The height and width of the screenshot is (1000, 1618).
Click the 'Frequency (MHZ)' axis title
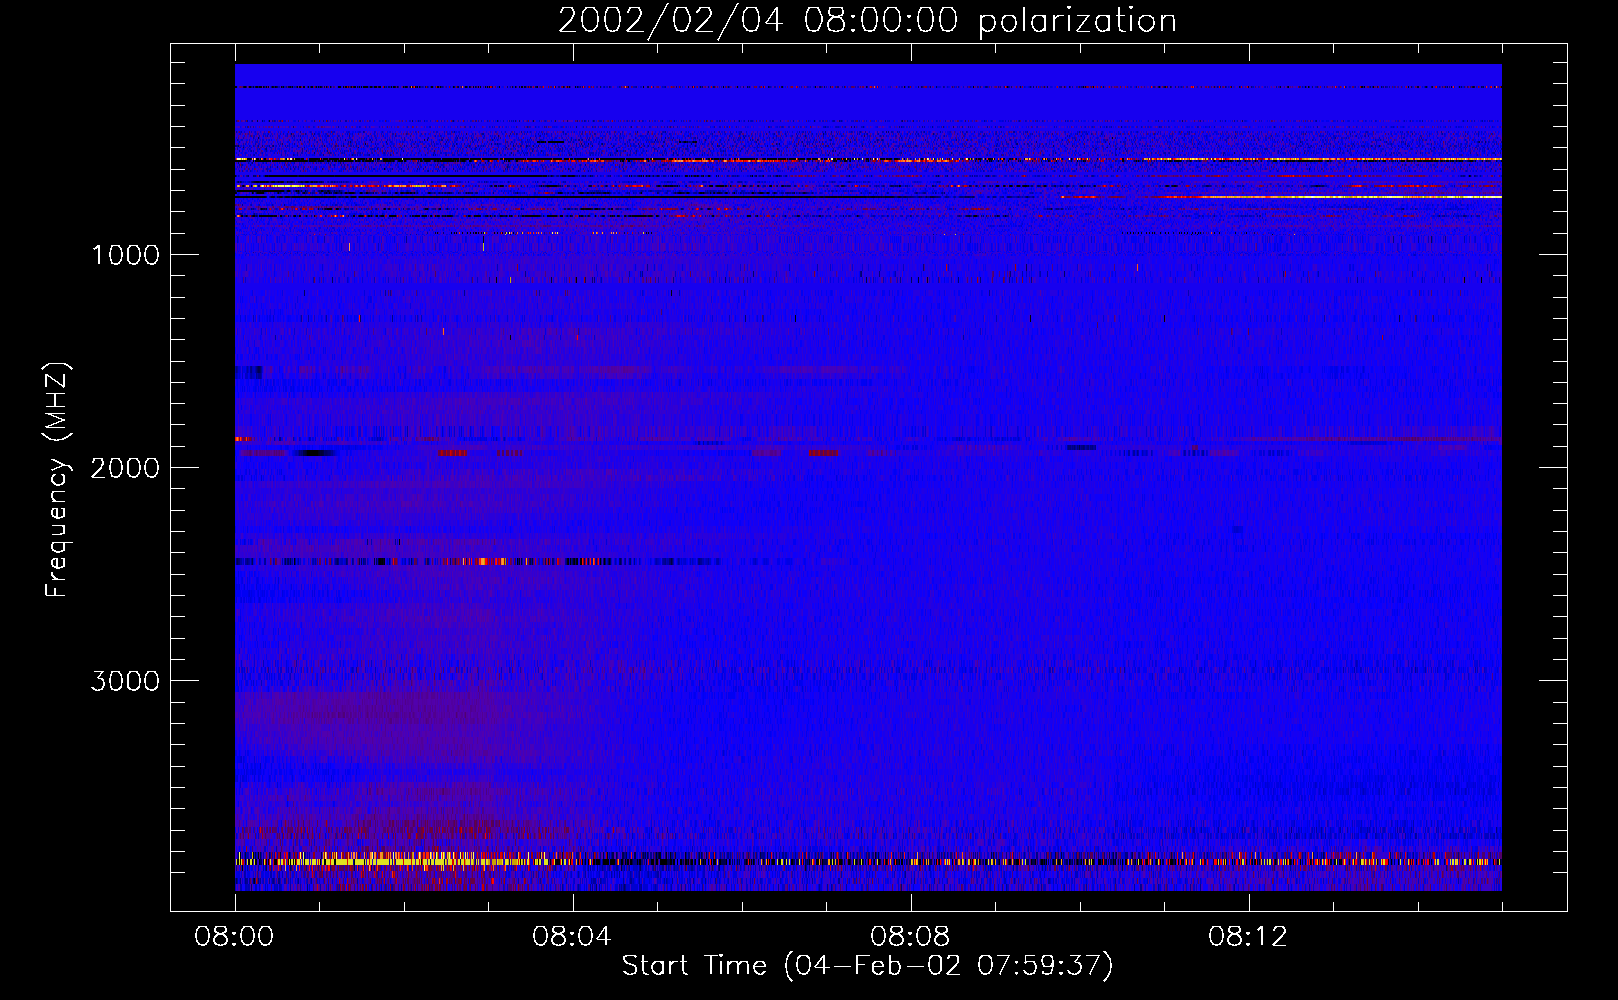(57, 480)
